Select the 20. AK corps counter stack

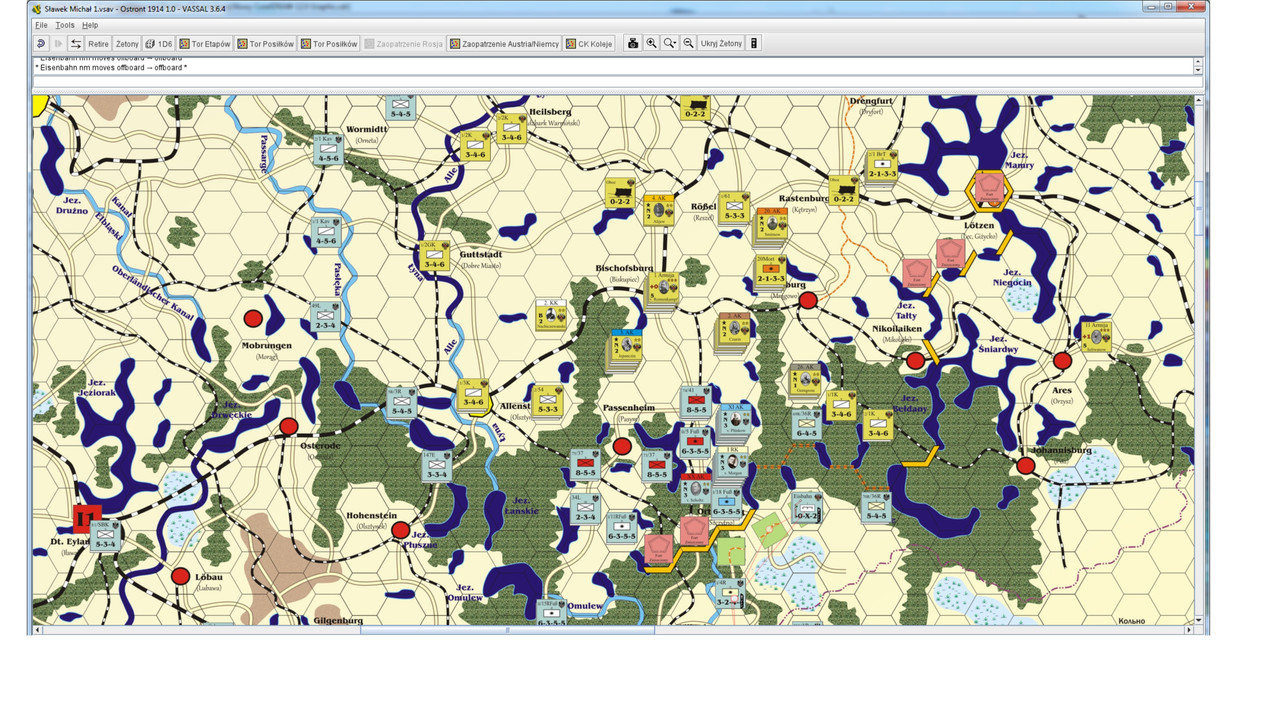(x=770, y=226)
